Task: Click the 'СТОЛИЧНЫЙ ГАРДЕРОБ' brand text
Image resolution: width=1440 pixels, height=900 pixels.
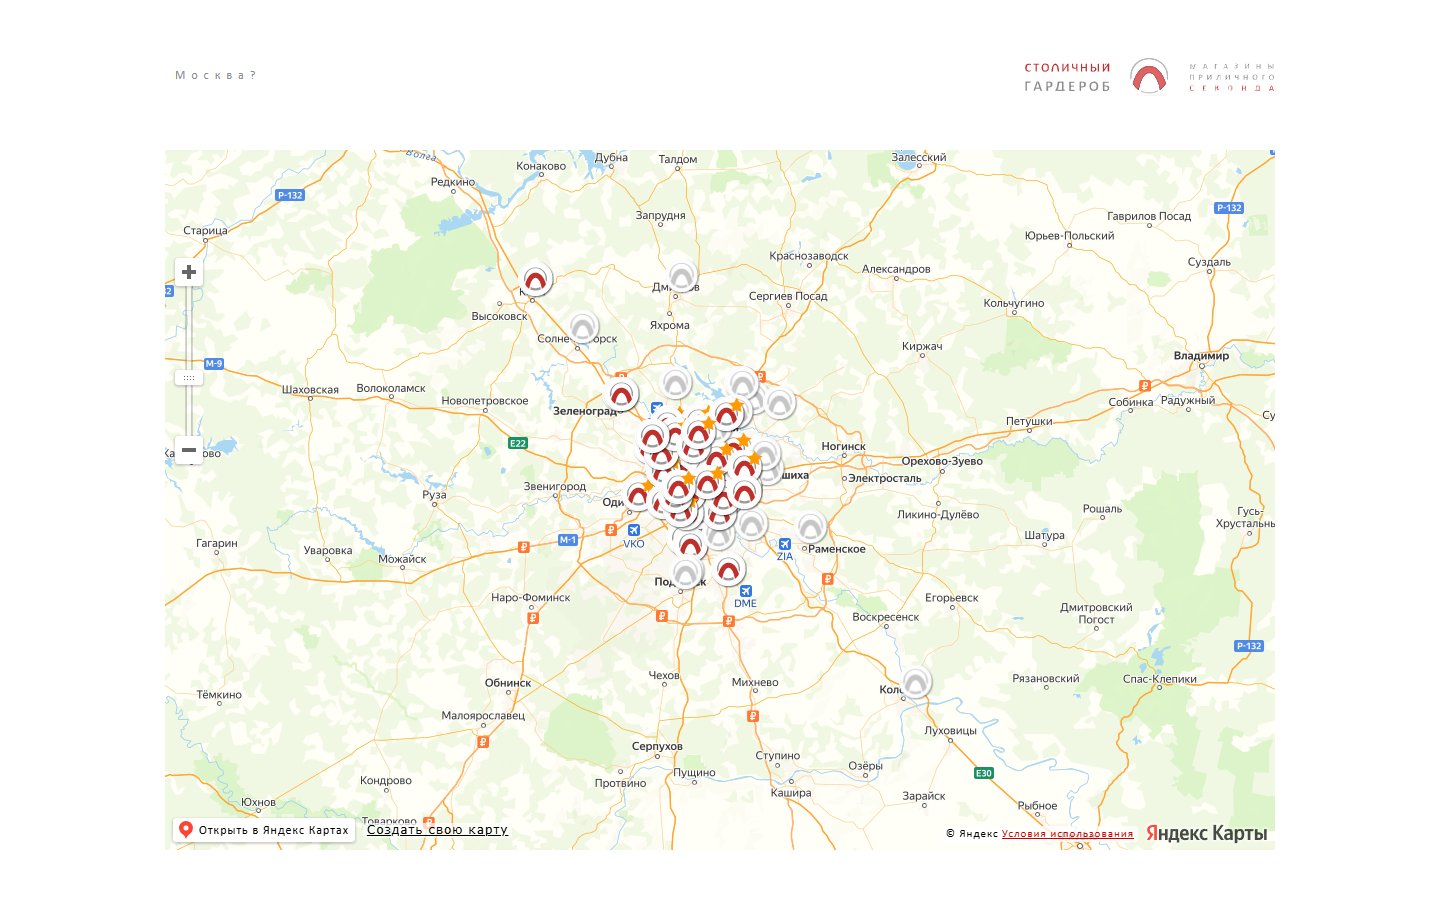Action: (1067, 77)
